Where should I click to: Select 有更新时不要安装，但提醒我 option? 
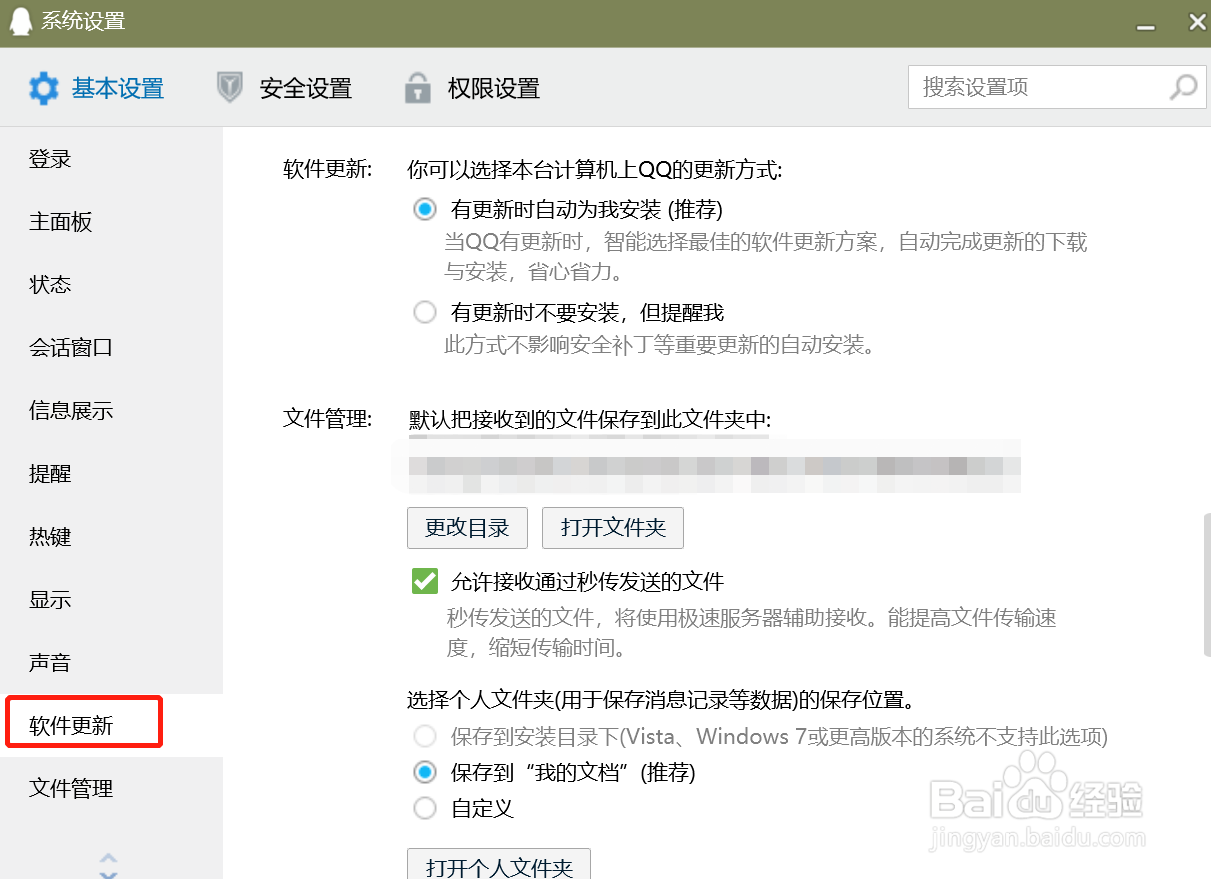(x=424, y=312)
